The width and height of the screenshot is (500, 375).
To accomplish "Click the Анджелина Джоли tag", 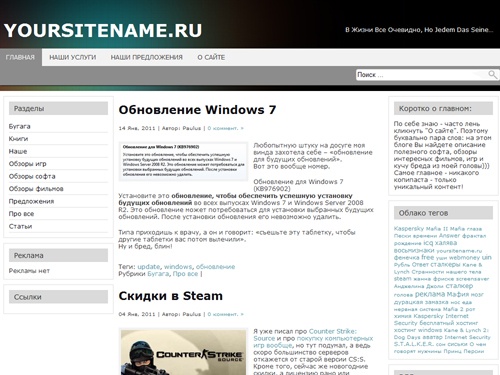I will pos(418,286).
